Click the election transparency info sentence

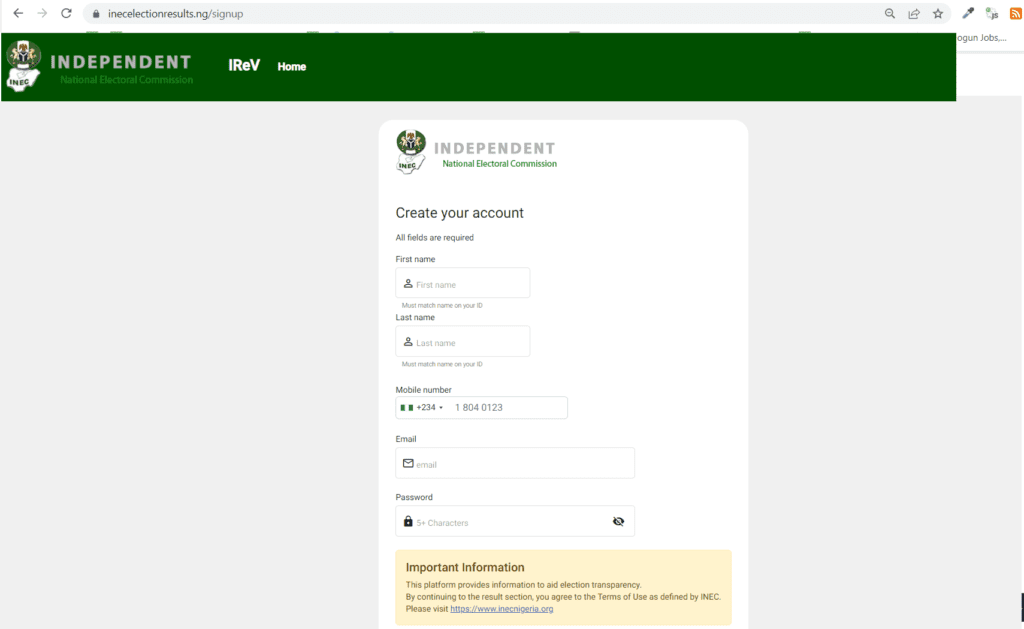[x=523, y=585]
